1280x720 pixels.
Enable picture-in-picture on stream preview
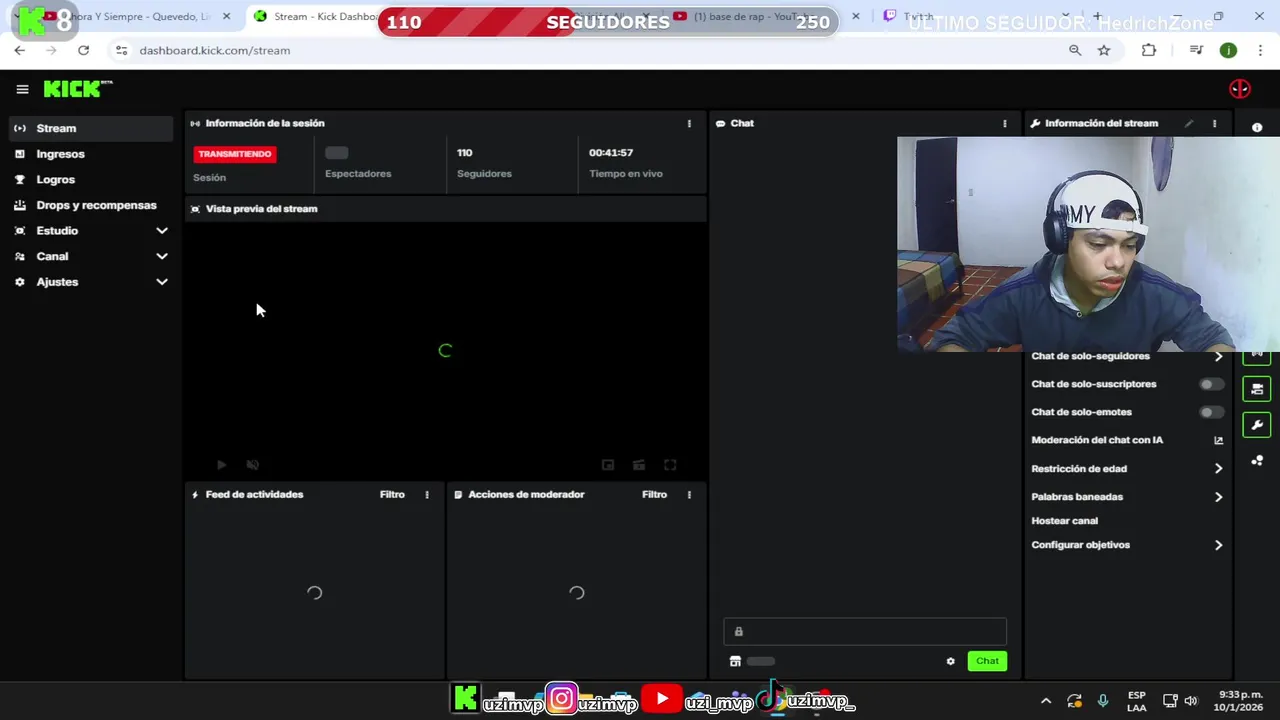(607, 465)
